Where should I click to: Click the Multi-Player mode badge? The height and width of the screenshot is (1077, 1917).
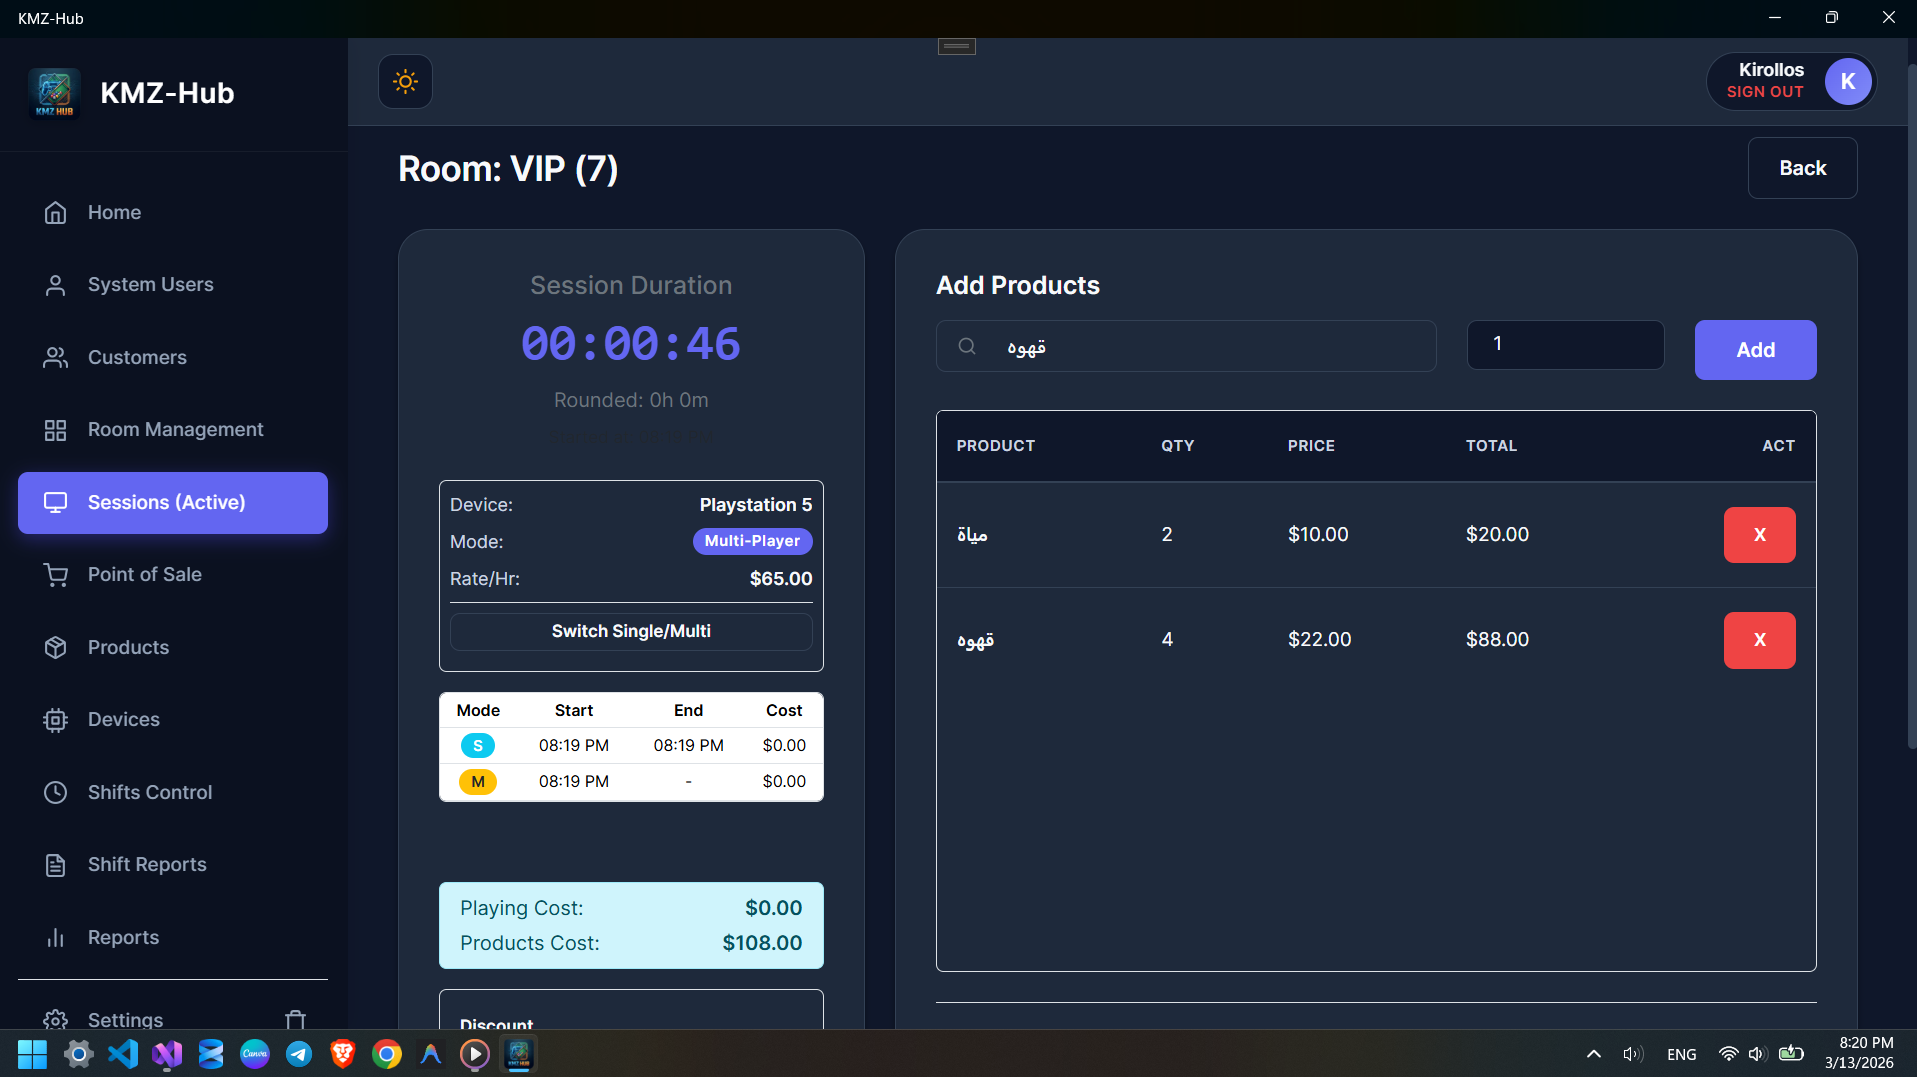click(752, 541)
